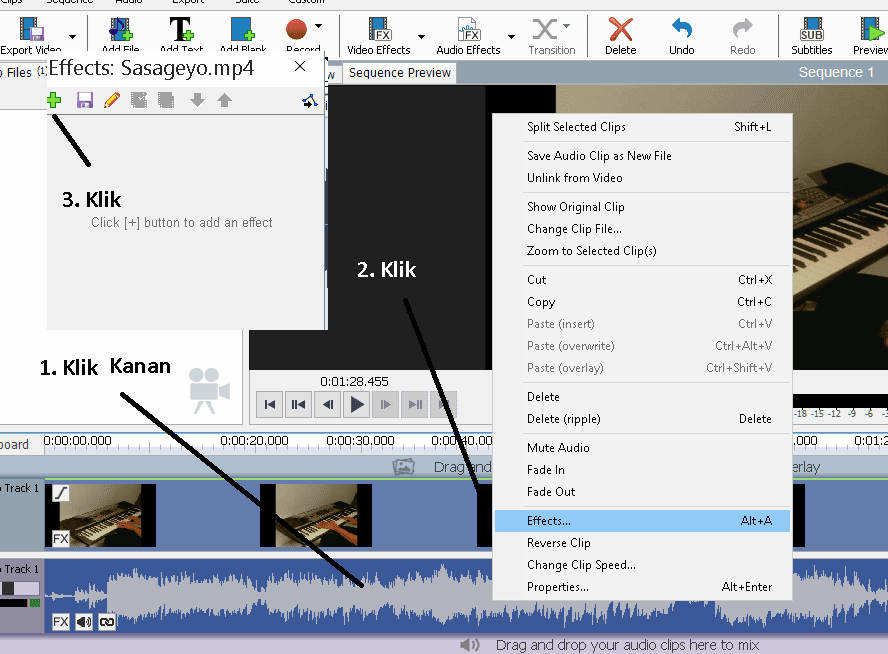Toggle Mute Audio in context menu
Viewport: 888px width, 654px height.
click(642, 448)
